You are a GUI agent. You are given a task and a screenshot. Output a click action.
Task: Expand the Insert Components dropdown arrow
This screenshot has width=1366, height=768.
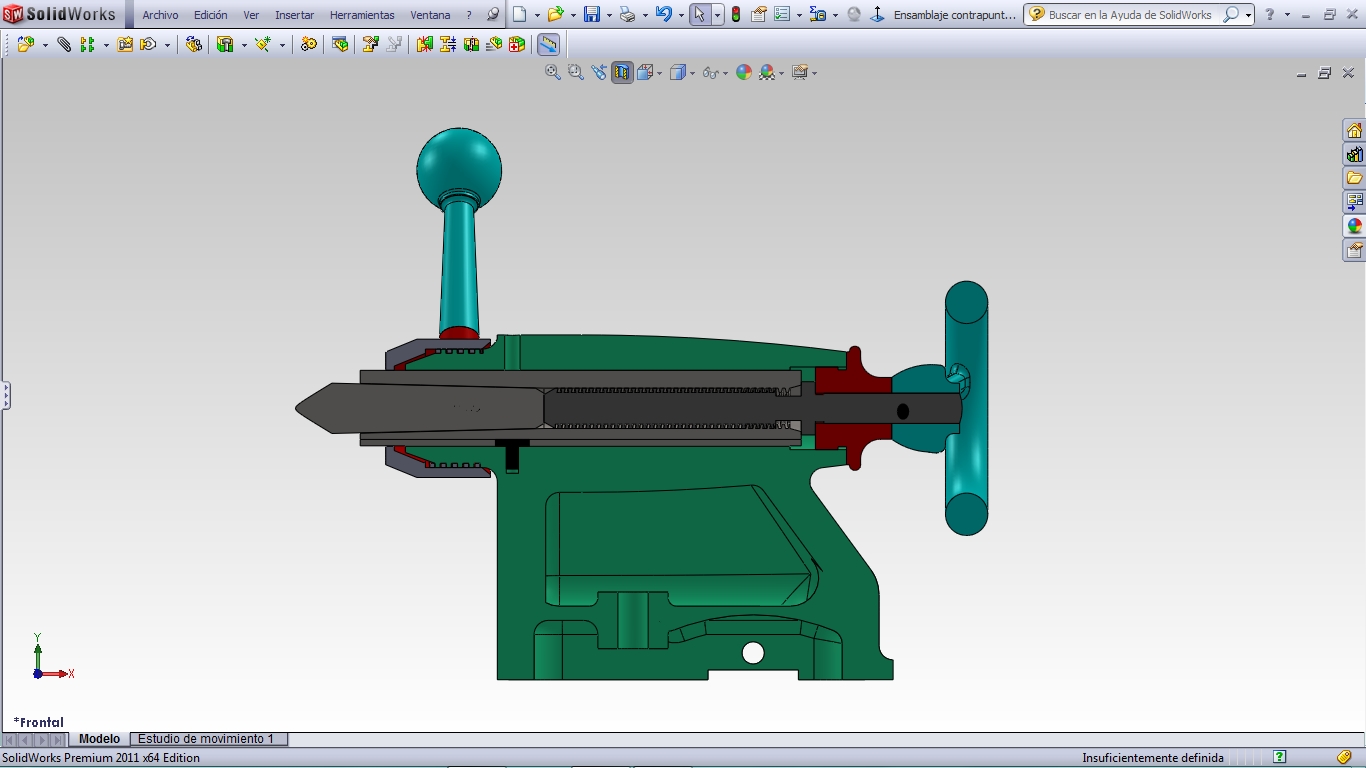pyautogui.click(x=45, y=46)
